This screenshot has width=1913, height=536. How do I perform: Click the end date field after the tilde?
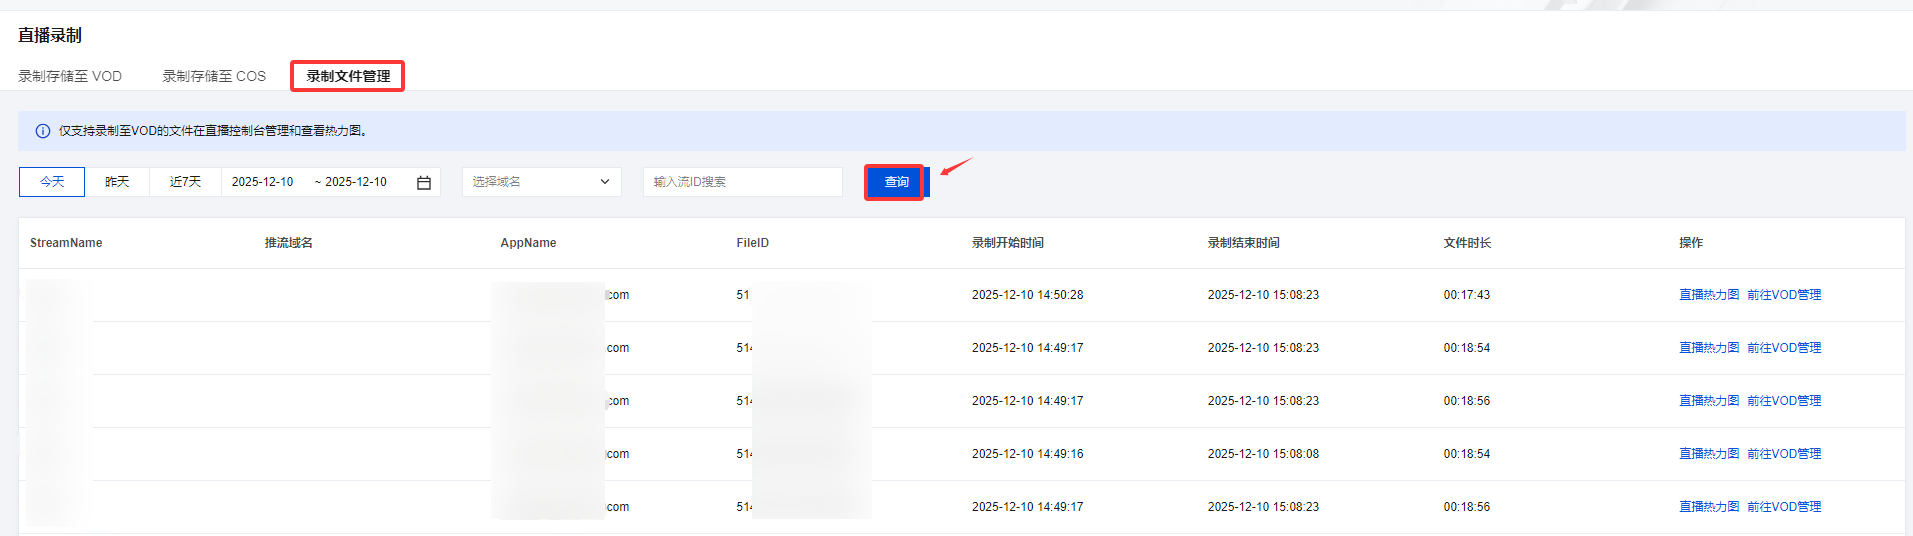356,182
